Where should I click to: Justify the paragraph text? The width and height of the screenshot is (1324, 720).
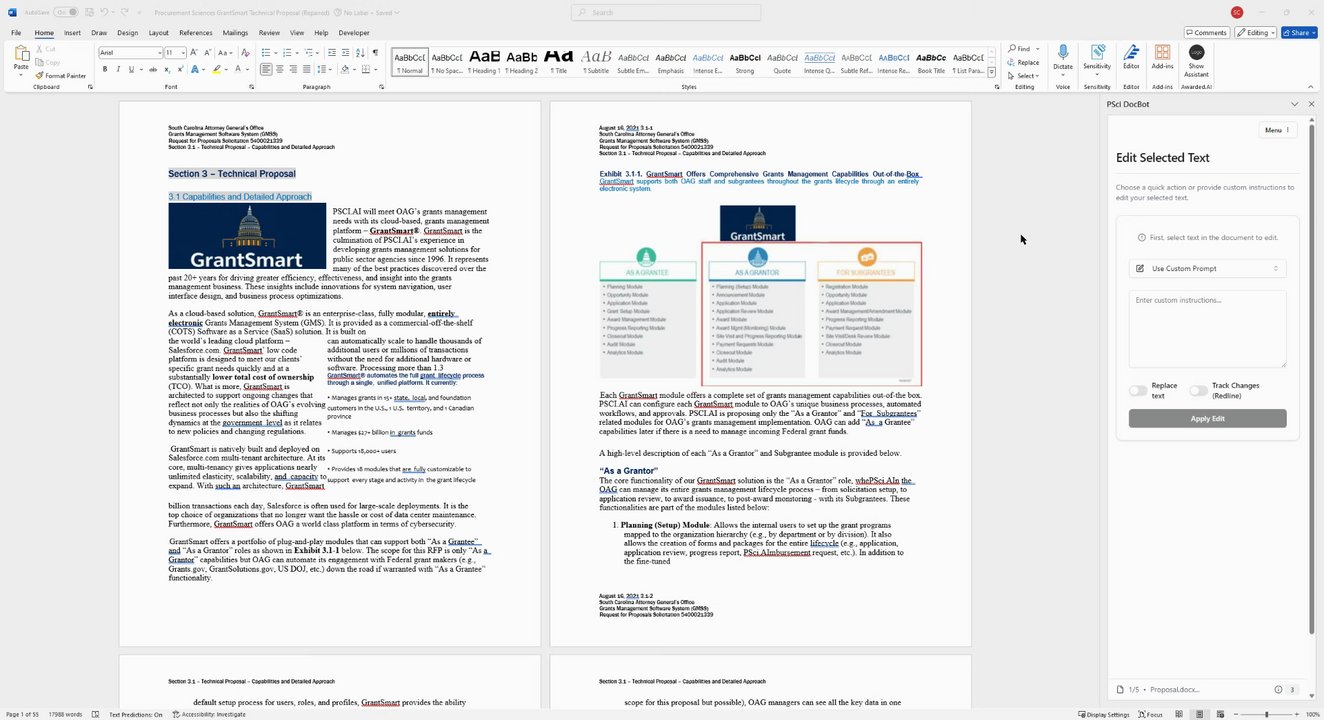[x=307, y=69]
